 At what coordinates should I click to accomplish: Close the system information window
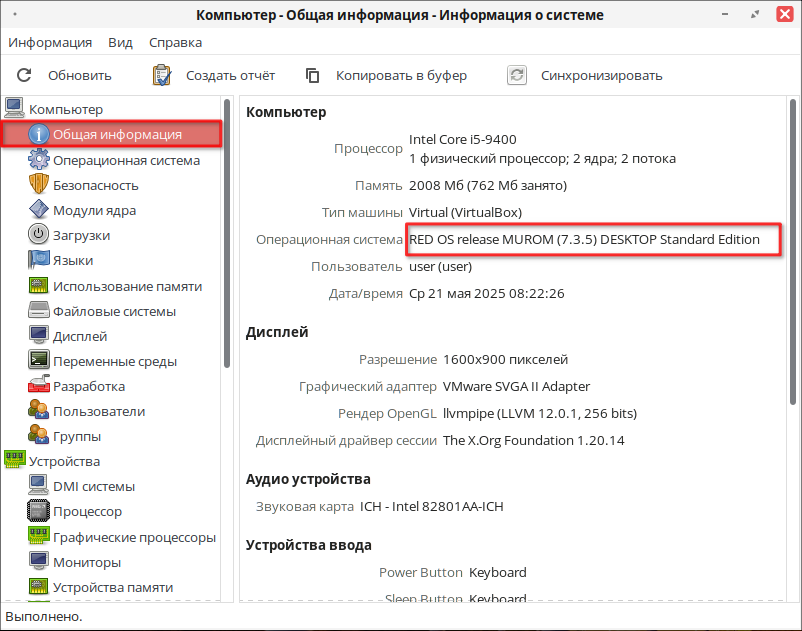click(x=785, y=14)
